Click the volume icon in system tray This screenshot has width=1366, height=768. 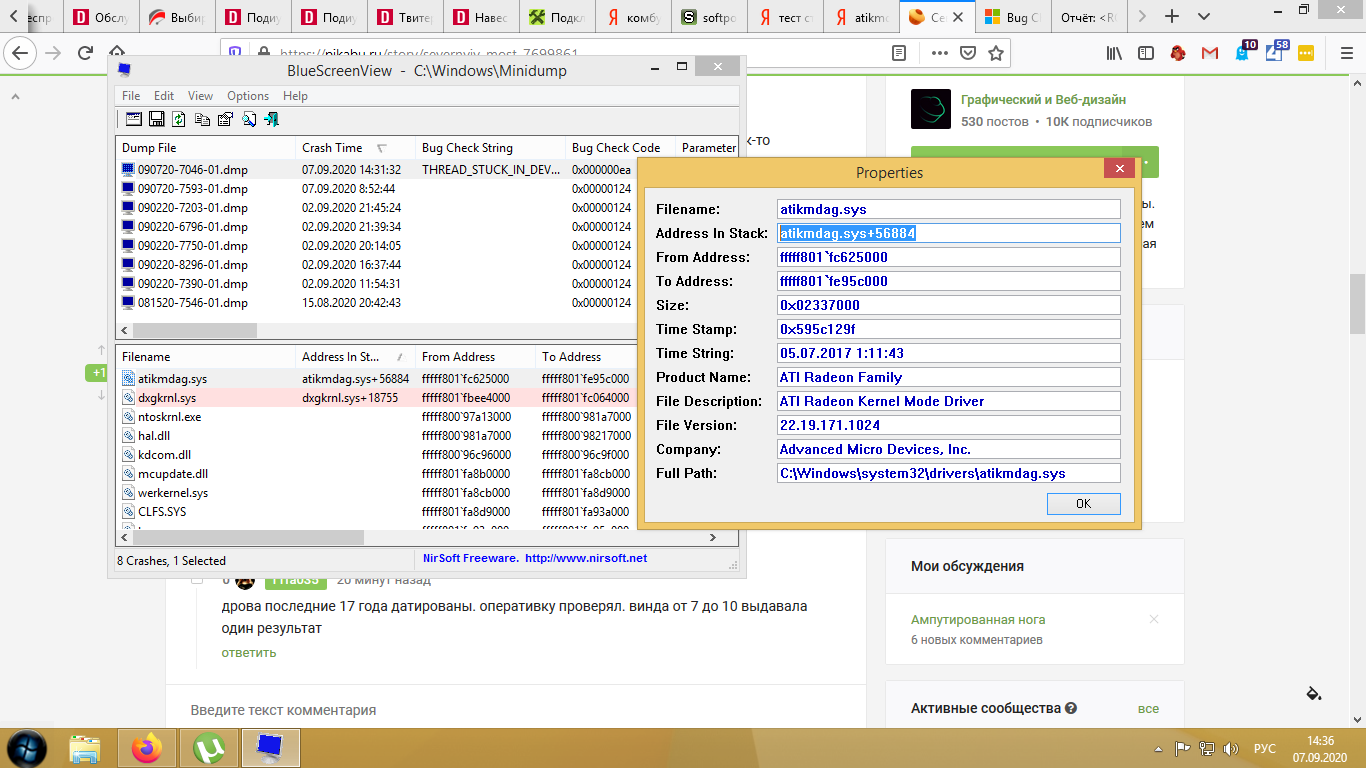pyautogui.click(x=1231, y=748)
